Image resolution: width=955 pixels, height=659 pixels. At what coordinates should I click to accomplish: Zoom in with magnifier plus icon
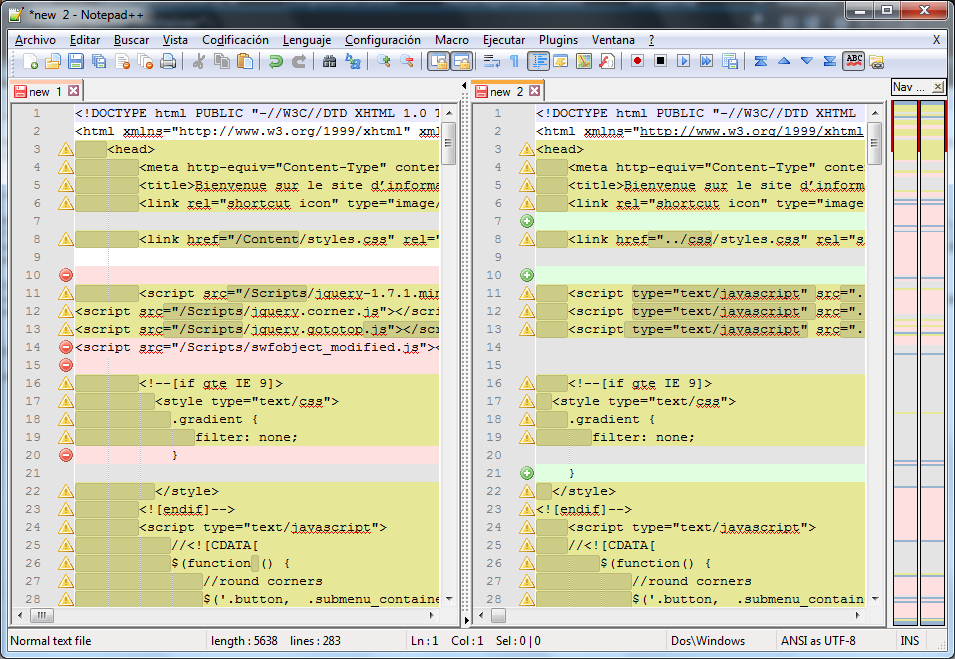click(384, 62)
